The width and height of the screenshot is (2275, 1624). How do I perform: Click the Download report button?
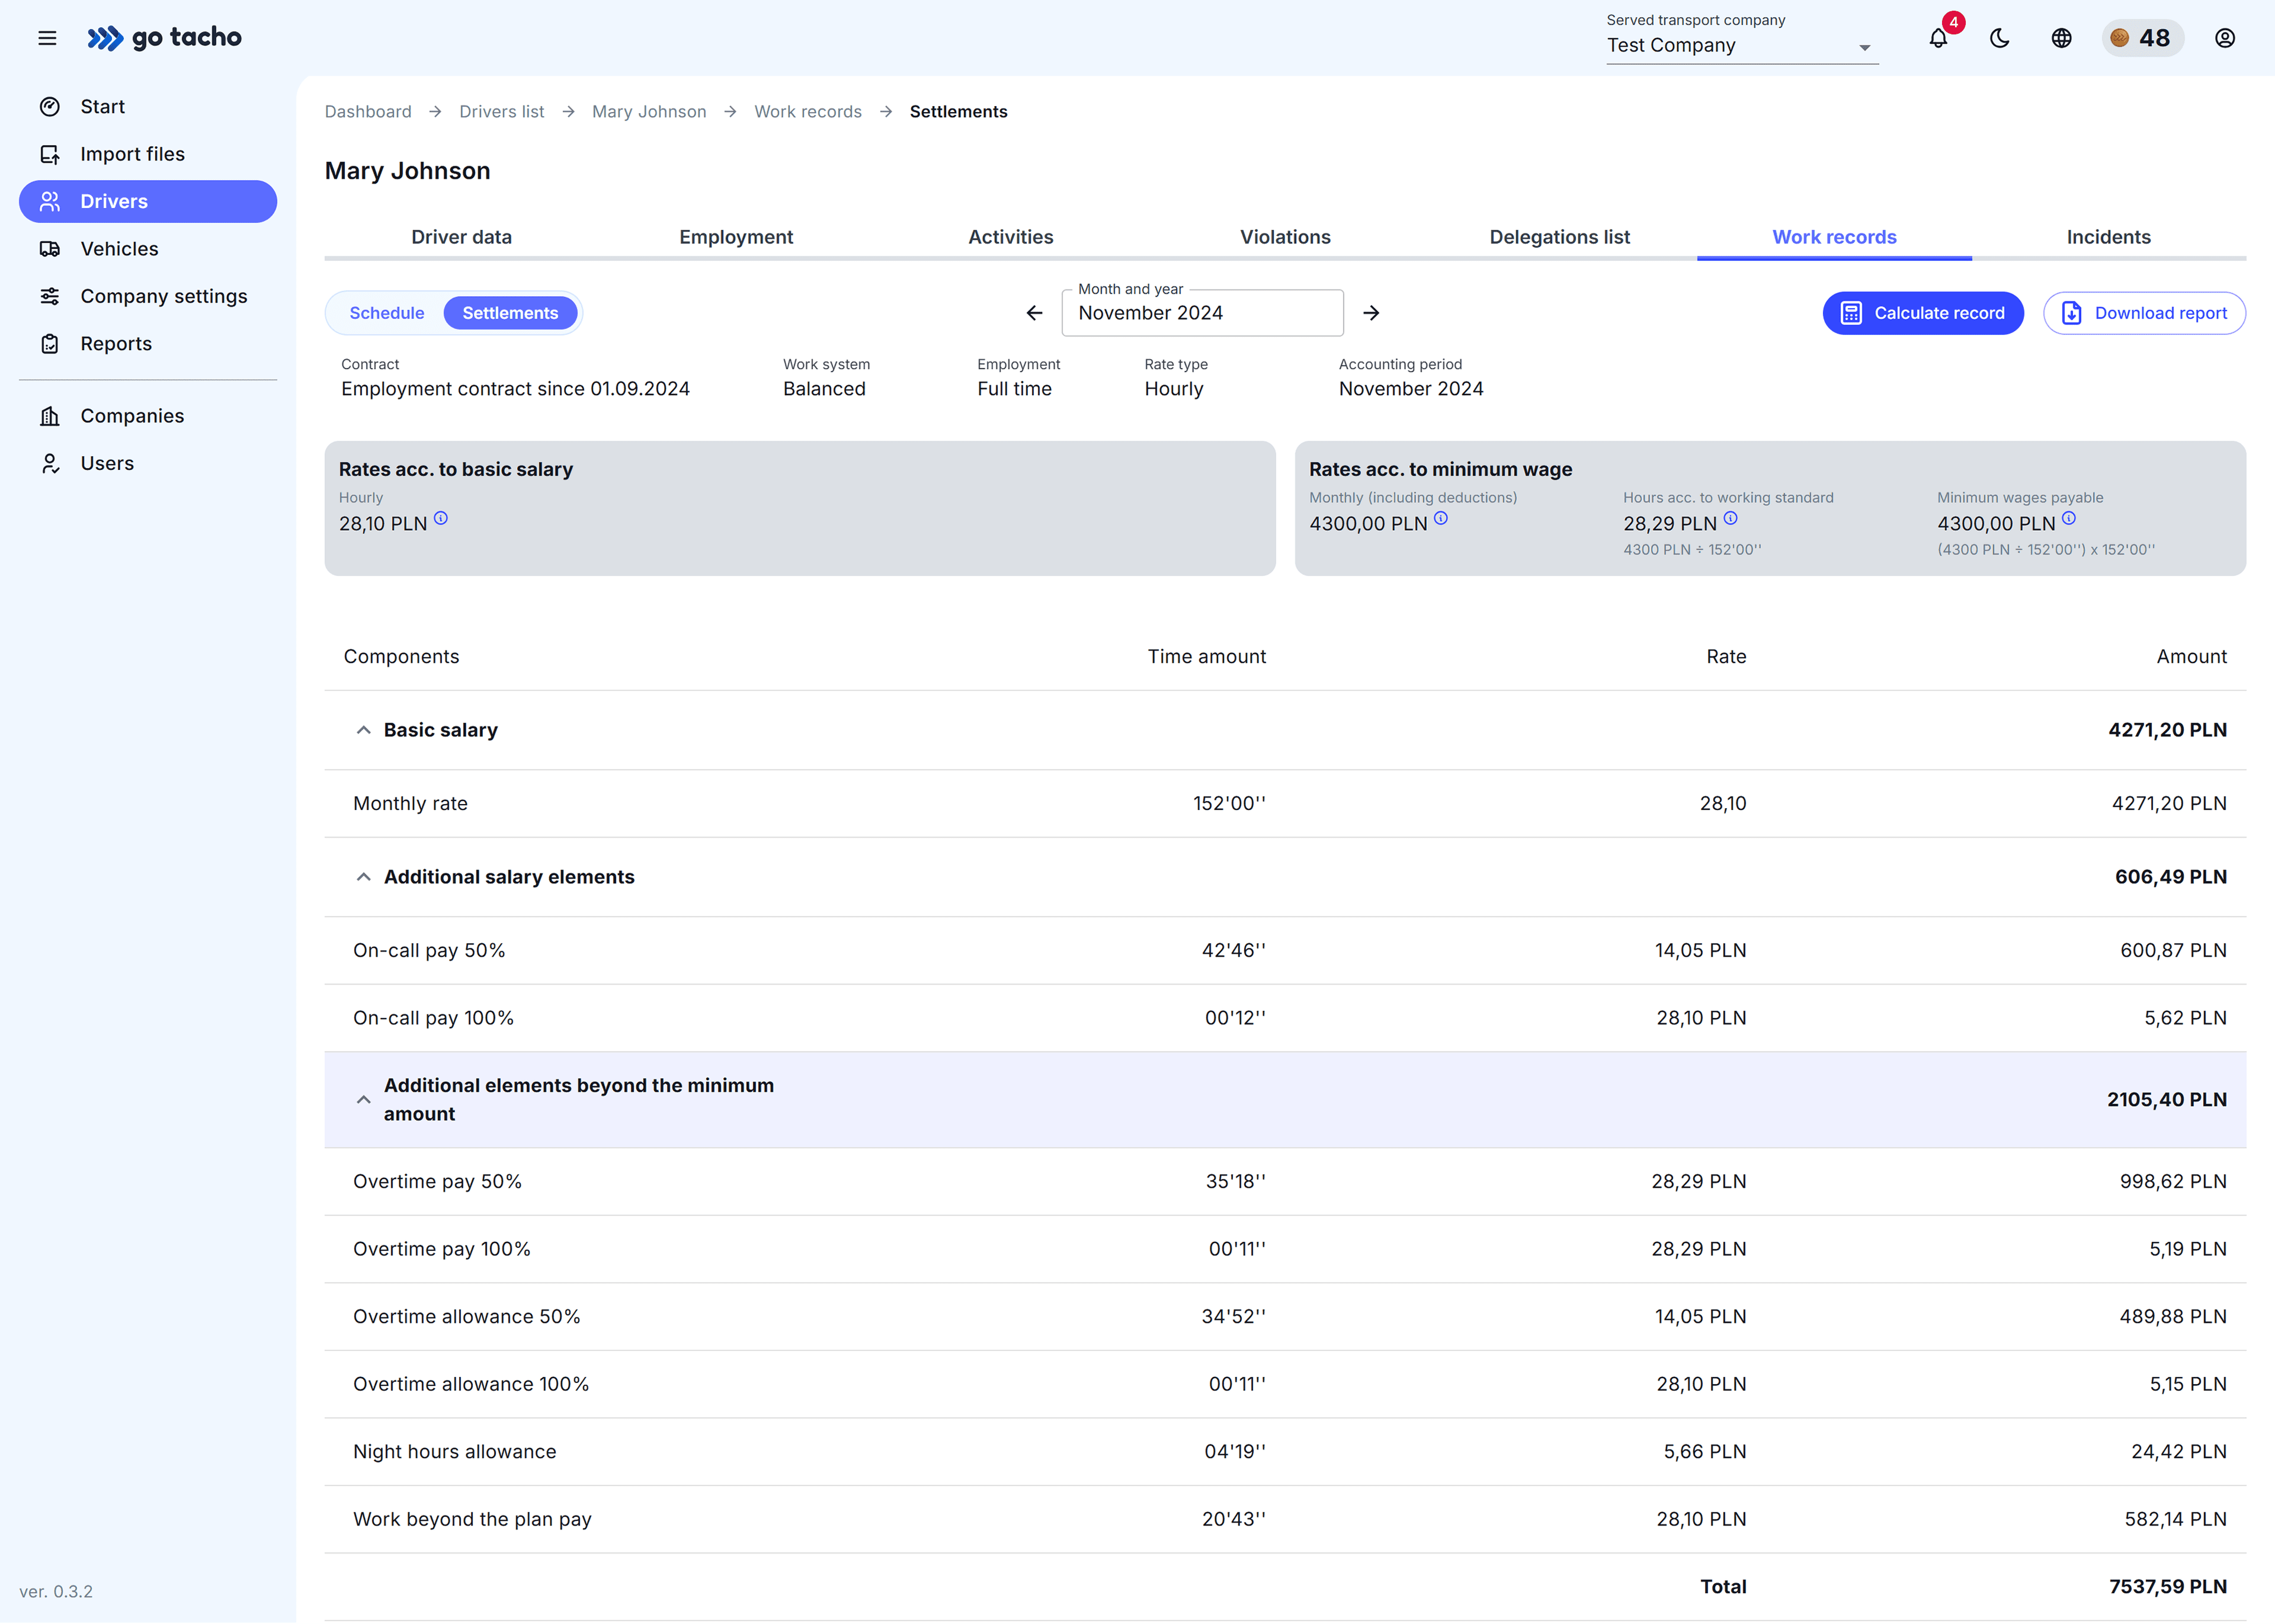pos(2144,313)
